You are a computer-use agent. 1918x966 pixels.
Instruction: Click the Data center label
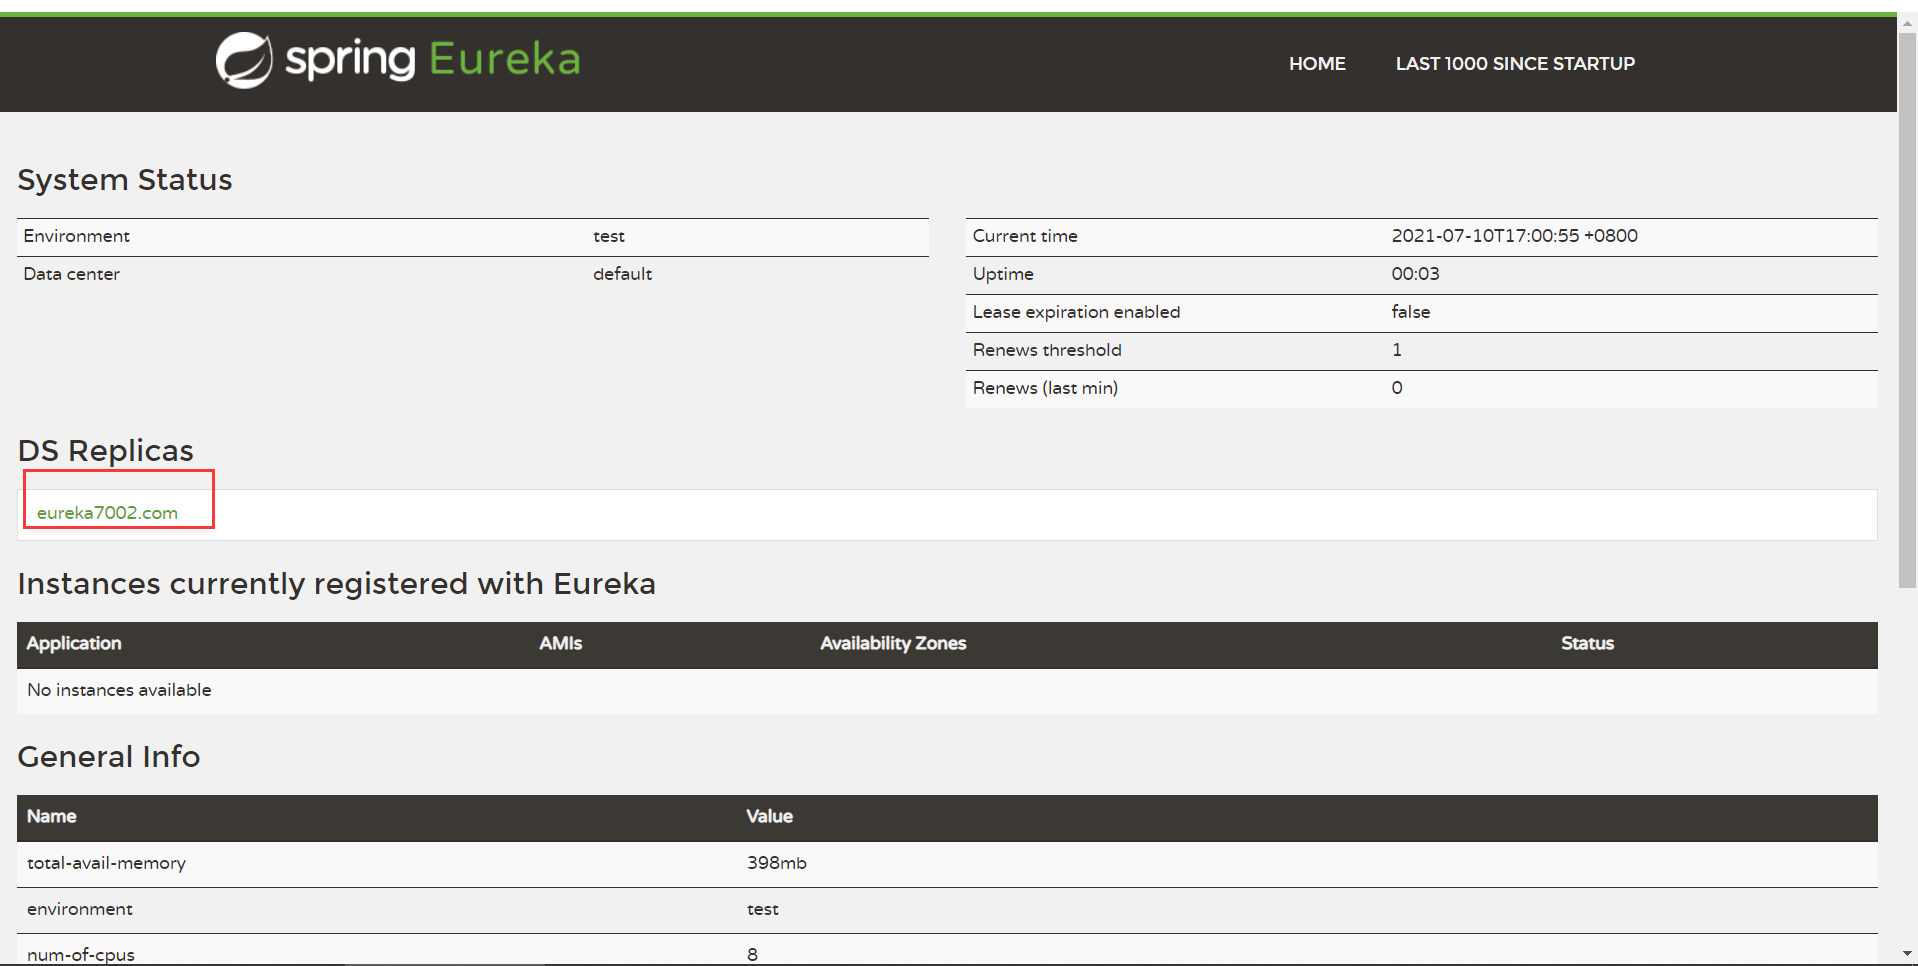(71, 274)
